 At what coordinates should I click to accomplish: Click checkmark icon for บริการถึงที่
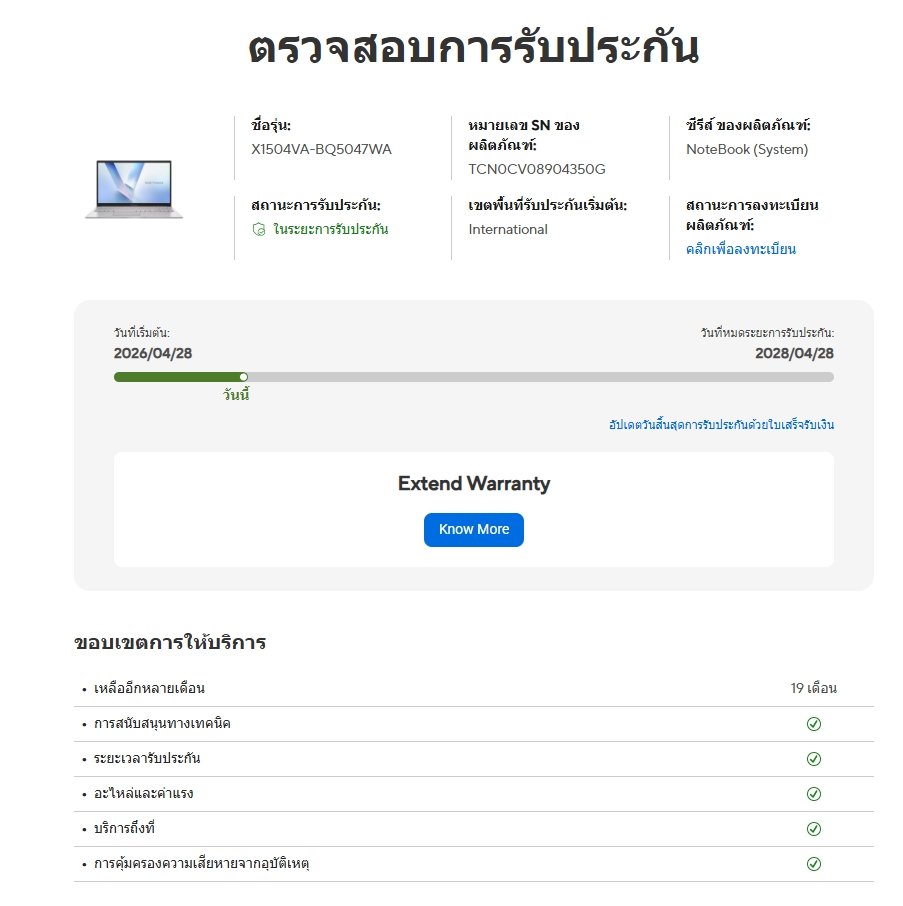(813, 829)
